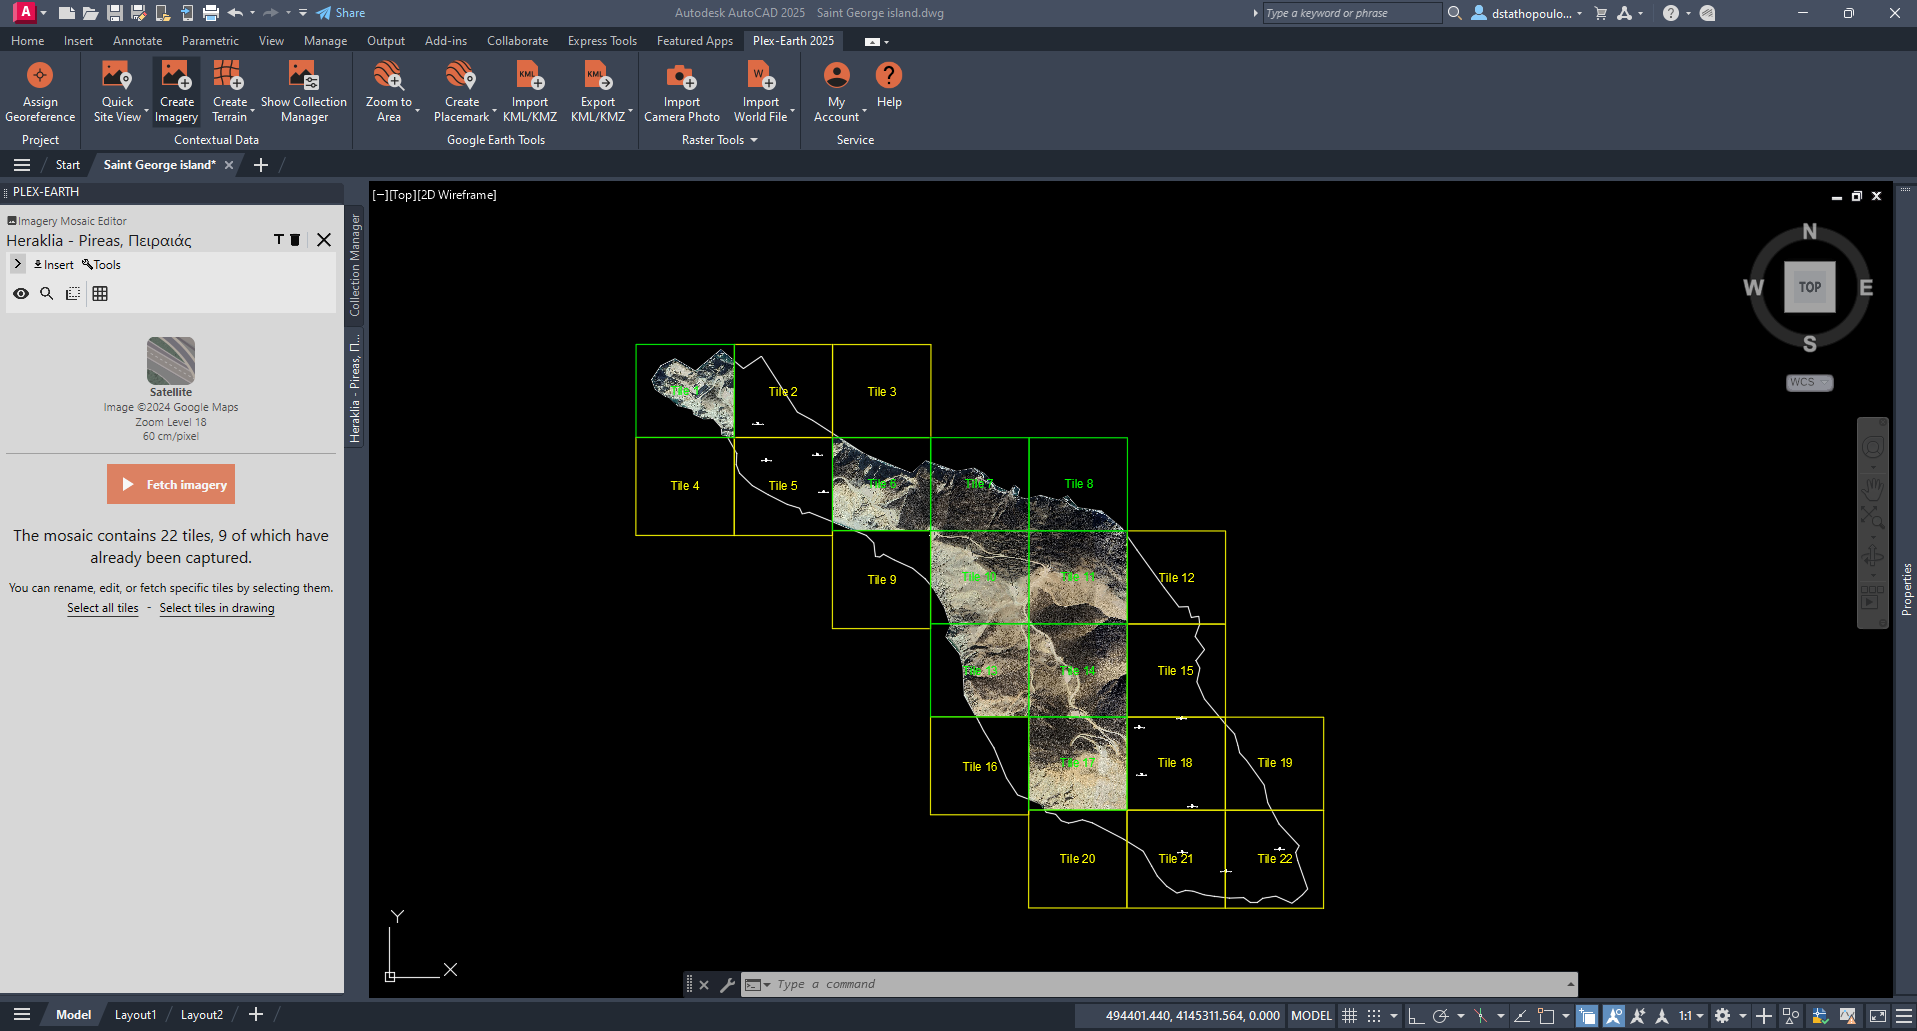Viewport: 1917px width, 1031px height.
Task: Open the mosaic Insert menu
Action: (54, 265)
